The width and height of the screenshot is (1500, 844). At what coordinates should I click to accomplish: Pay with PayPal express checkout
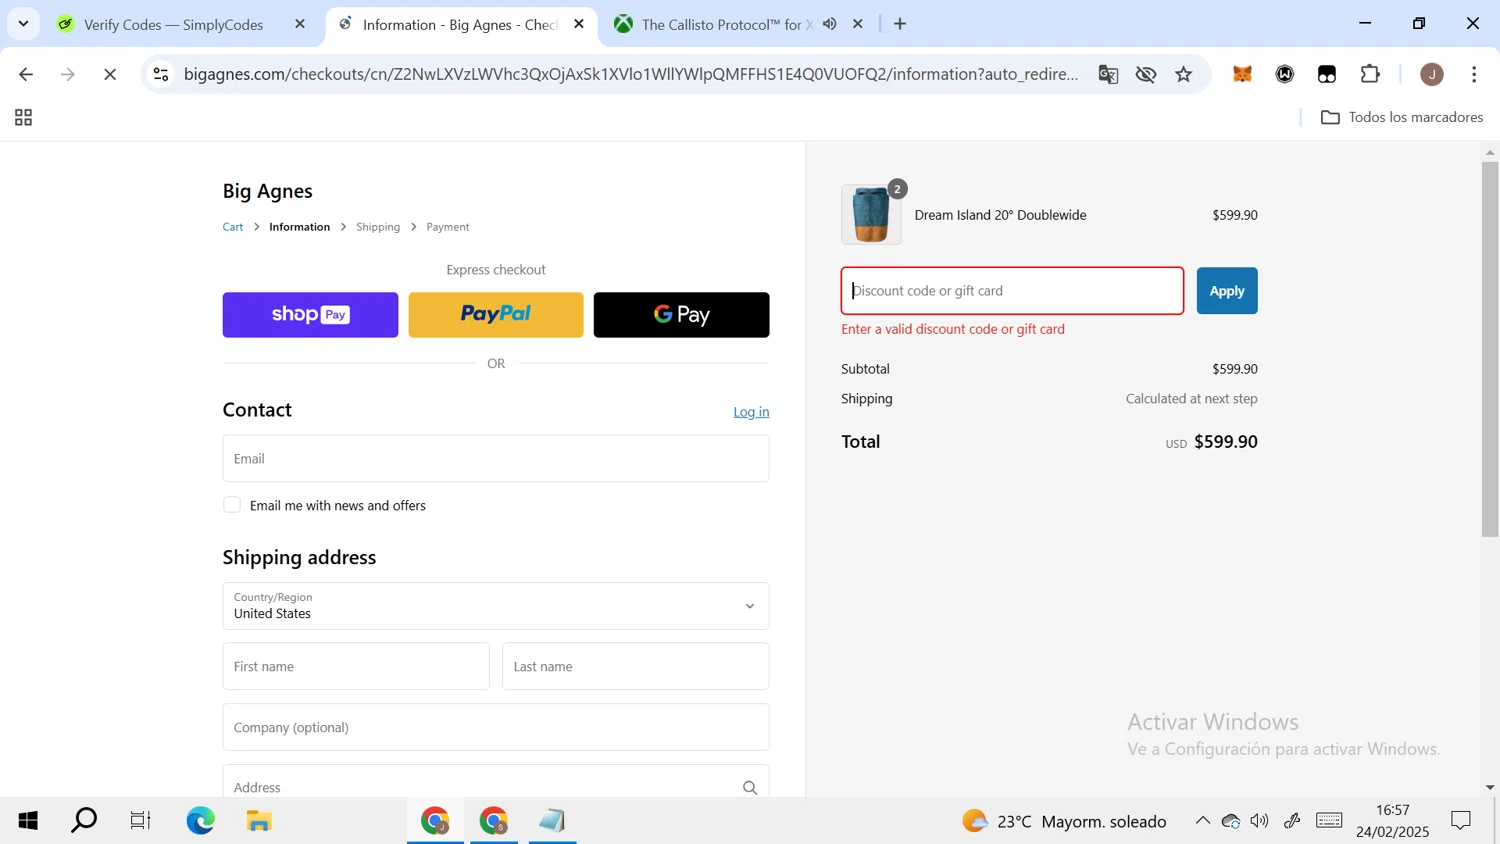[496, 315]
